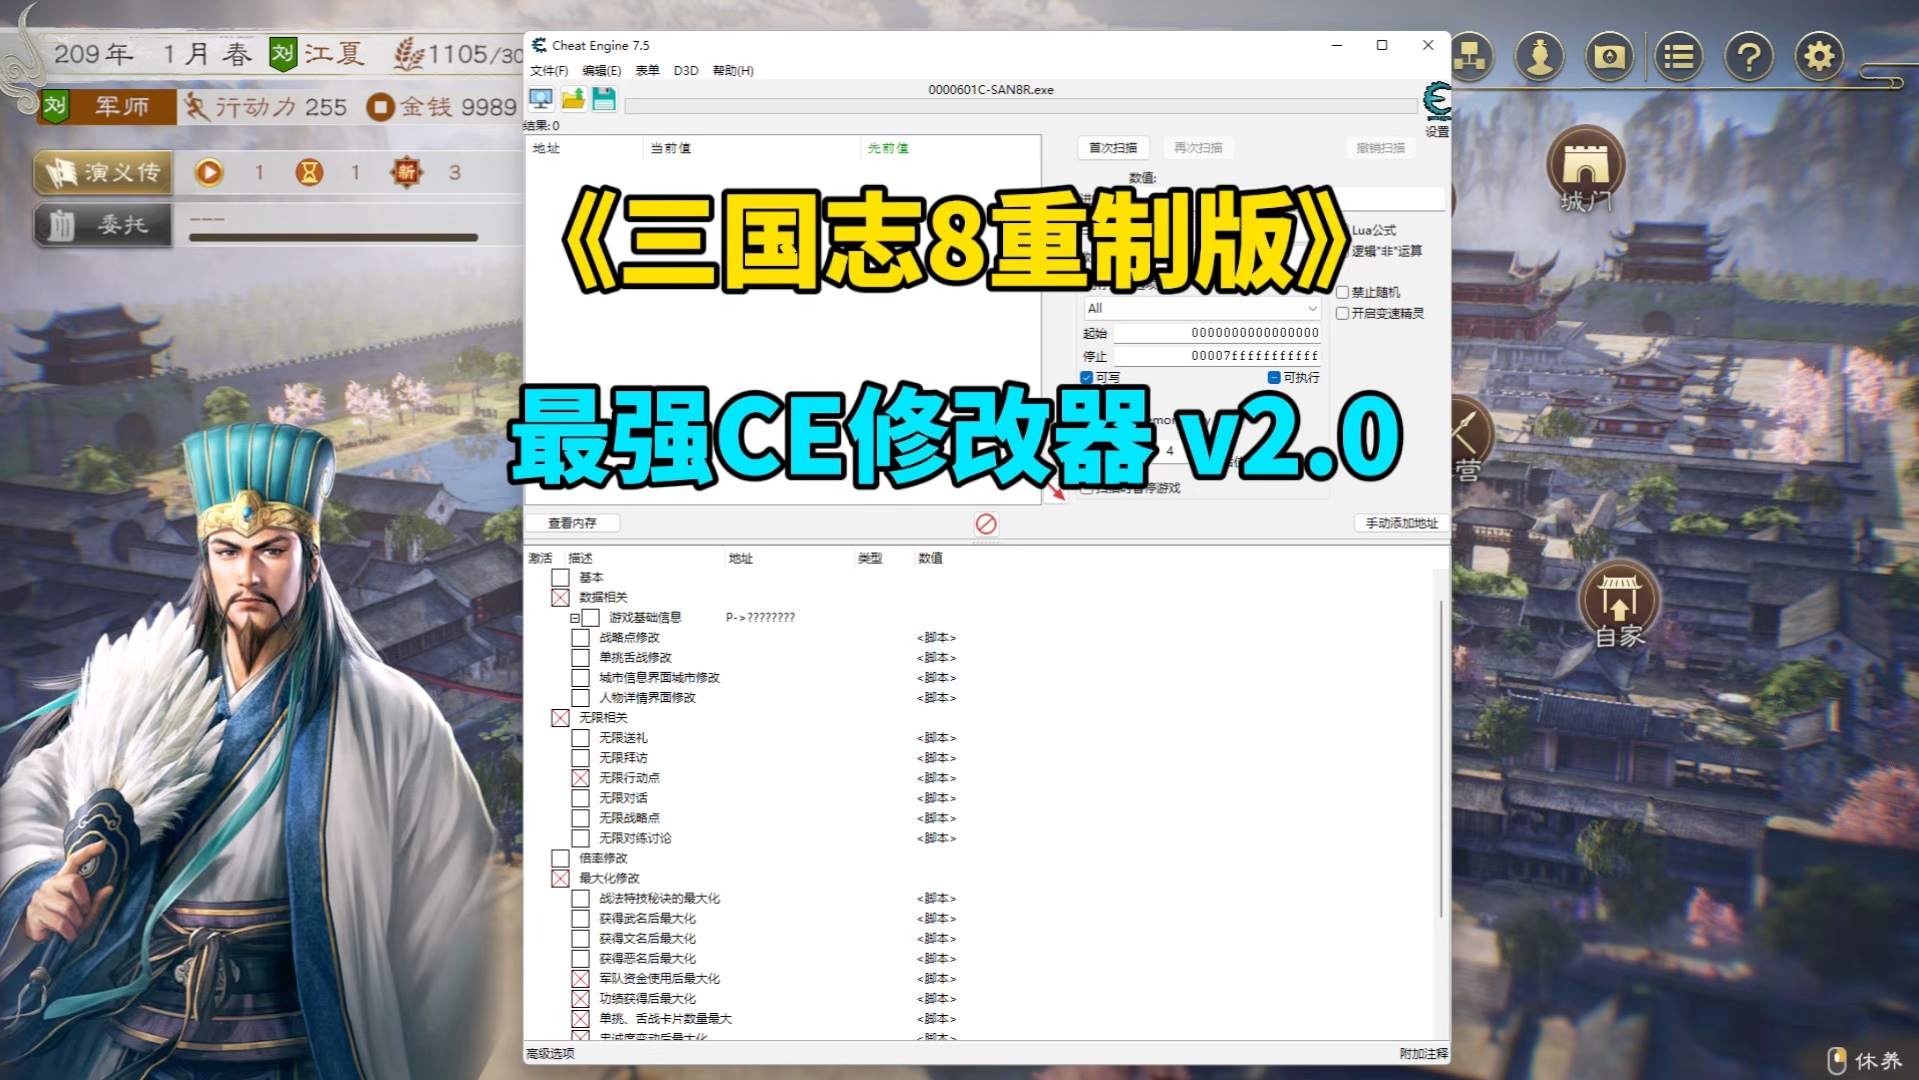Open the process list computer icon

point(541,99)
